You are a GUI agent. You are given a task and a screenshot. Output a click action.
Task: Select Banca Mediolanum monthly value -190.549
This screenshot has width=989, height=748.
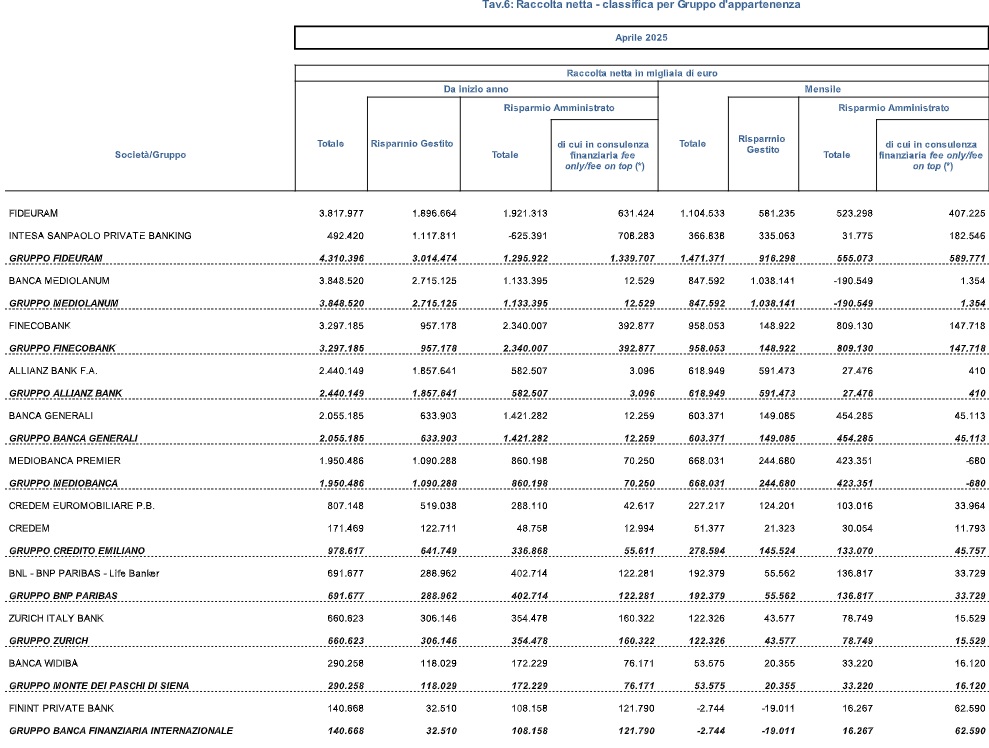[x=853, y=281]
